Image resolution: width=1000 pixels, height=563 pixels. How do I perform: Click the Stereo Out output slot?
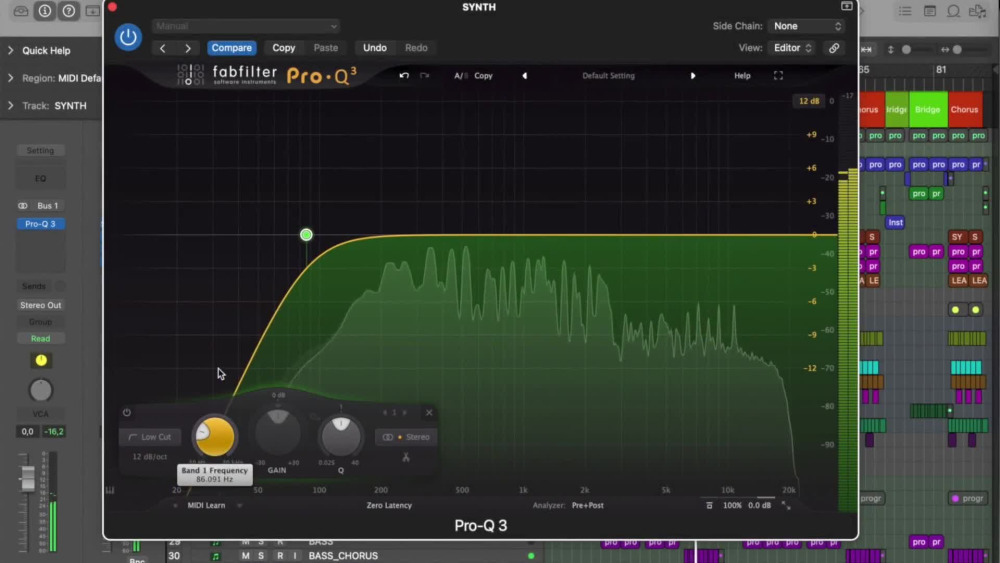(40, 305)
